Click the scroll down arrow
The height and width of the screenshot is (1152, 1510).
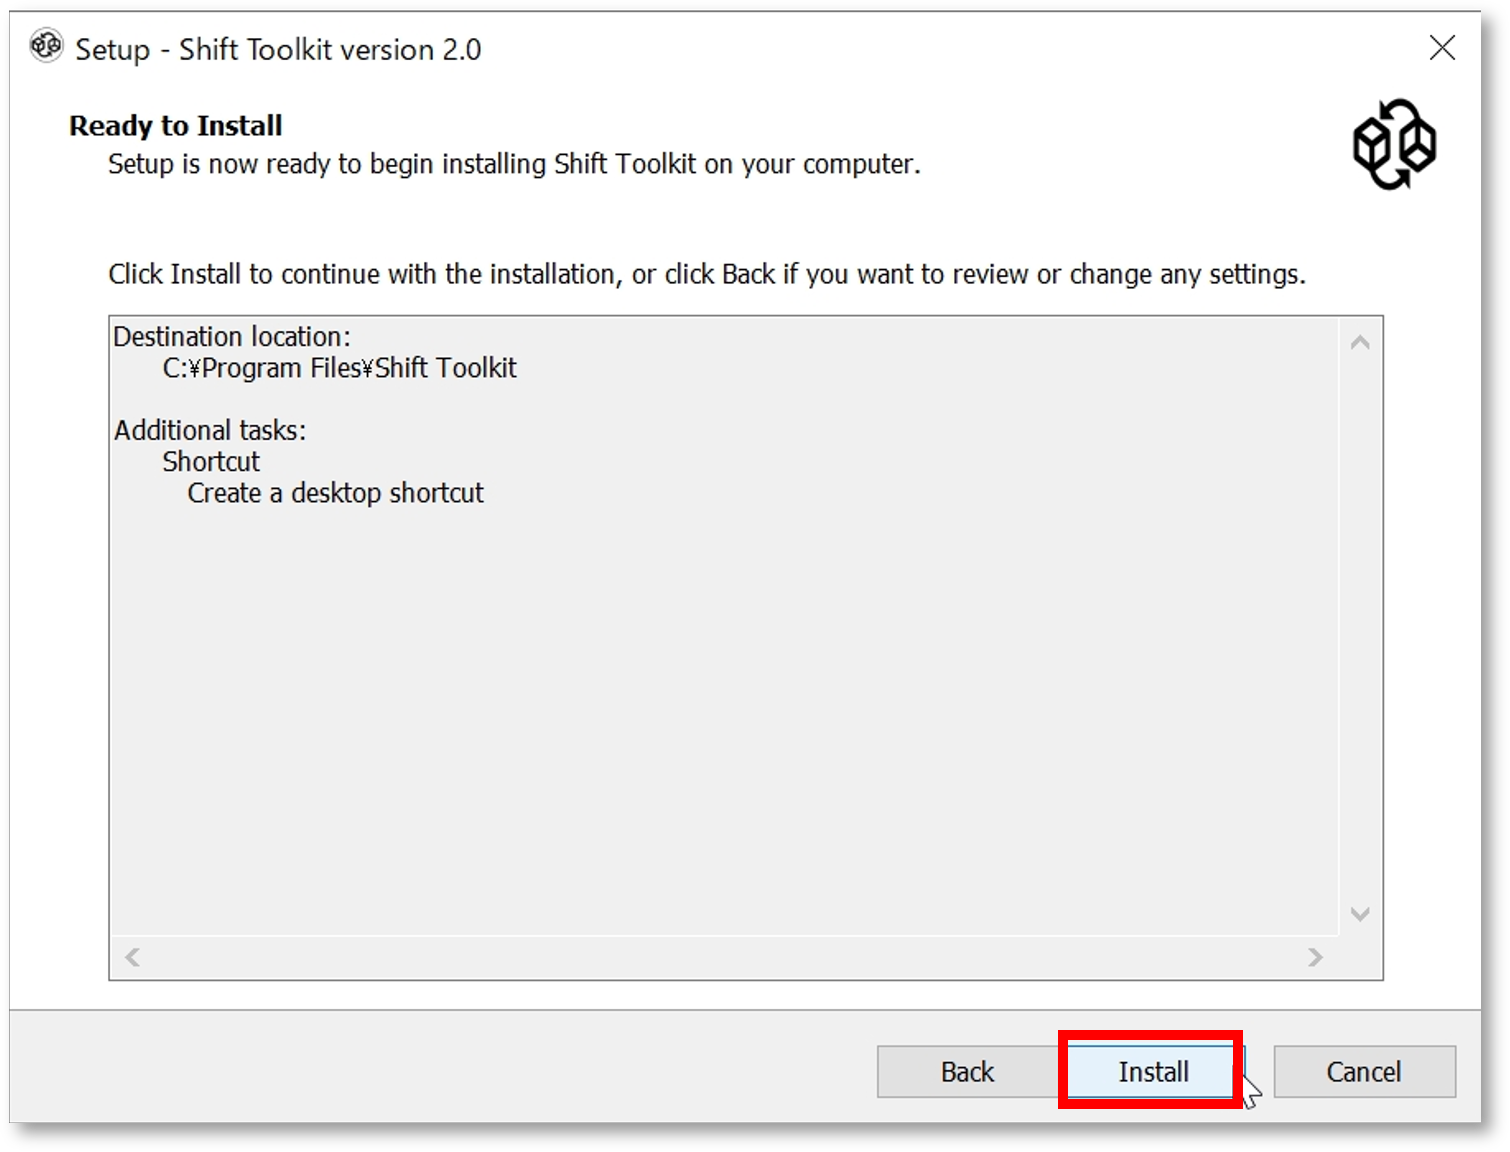click(1360, 913)
